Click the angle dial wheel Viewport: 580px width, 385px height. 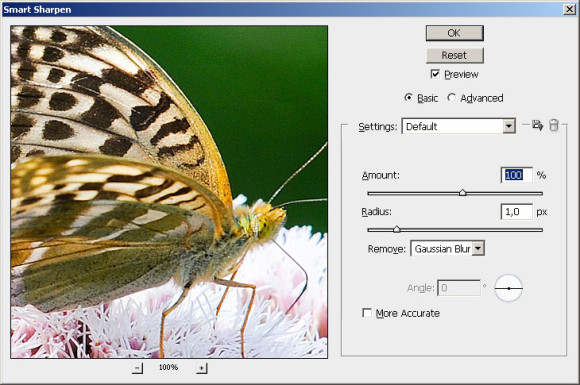tap(509, 288)
